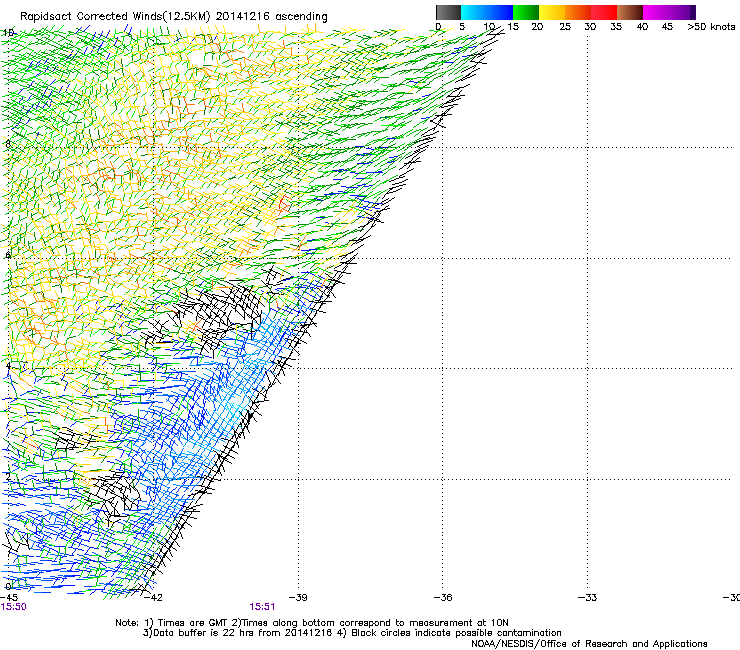Click the longitude label '-42'
The image size is (740, 650).
[153, 598]
